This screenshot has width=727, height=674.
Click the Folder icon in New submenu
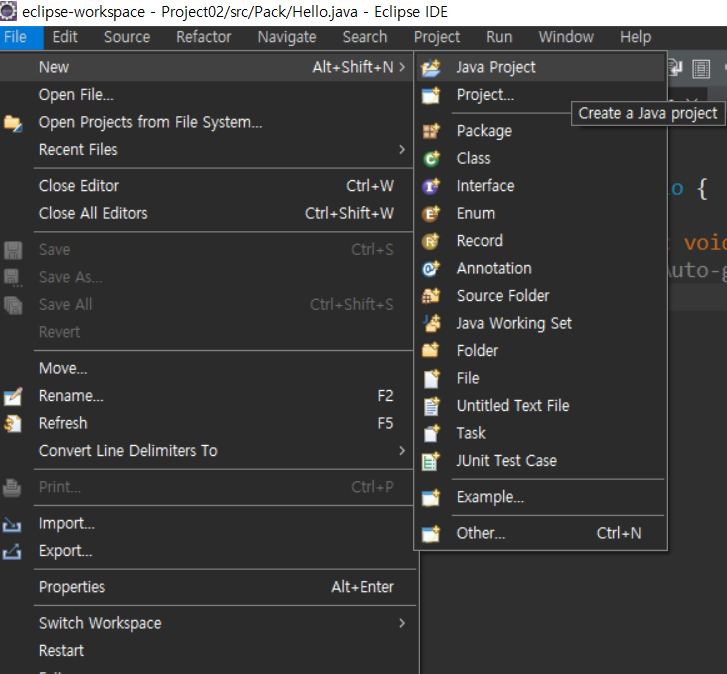[x=431, y=350]
